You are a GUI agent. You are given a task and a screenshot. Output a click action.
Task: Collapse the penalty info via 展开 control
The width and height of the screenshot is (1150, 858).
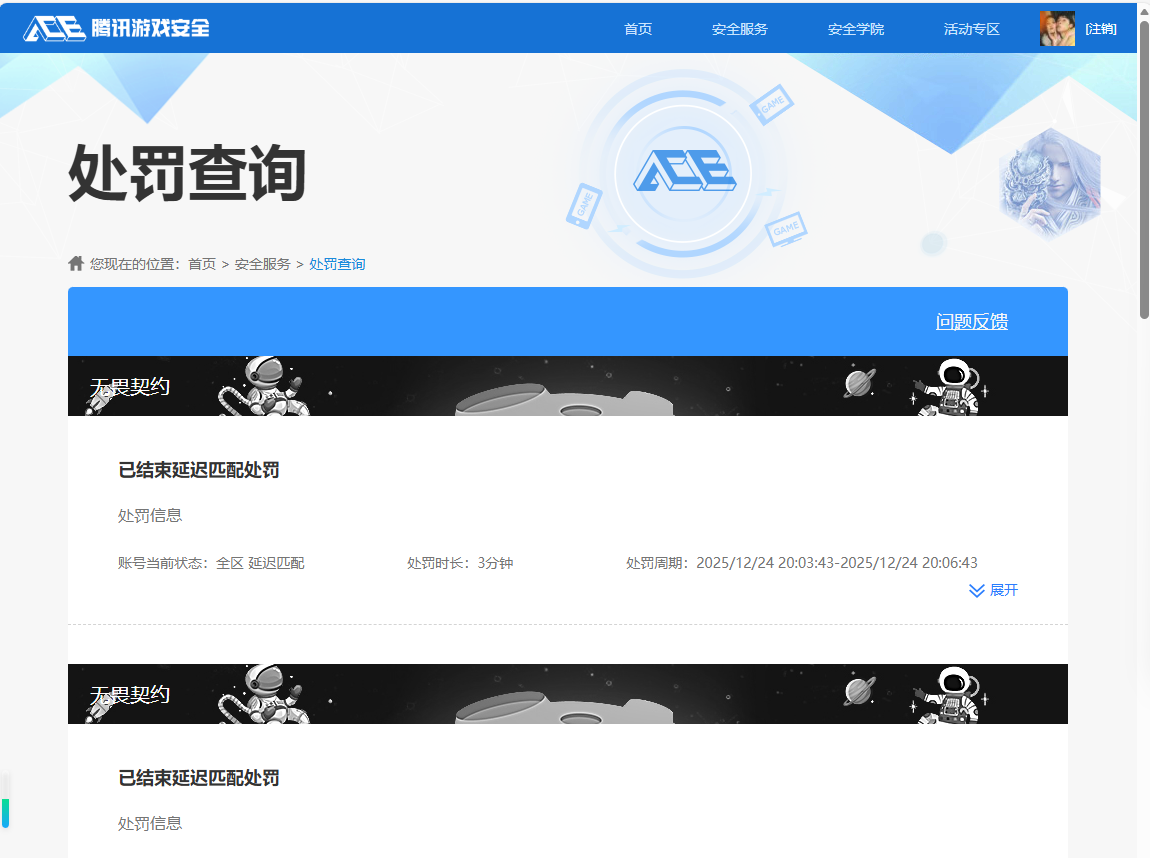[x=1006, y=590]
